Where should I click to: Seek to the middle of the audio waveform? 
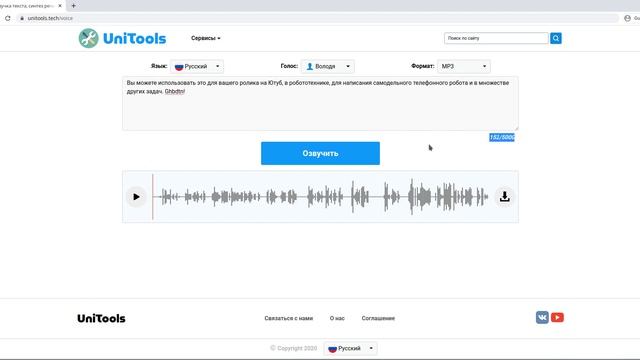tap(320, 197)
